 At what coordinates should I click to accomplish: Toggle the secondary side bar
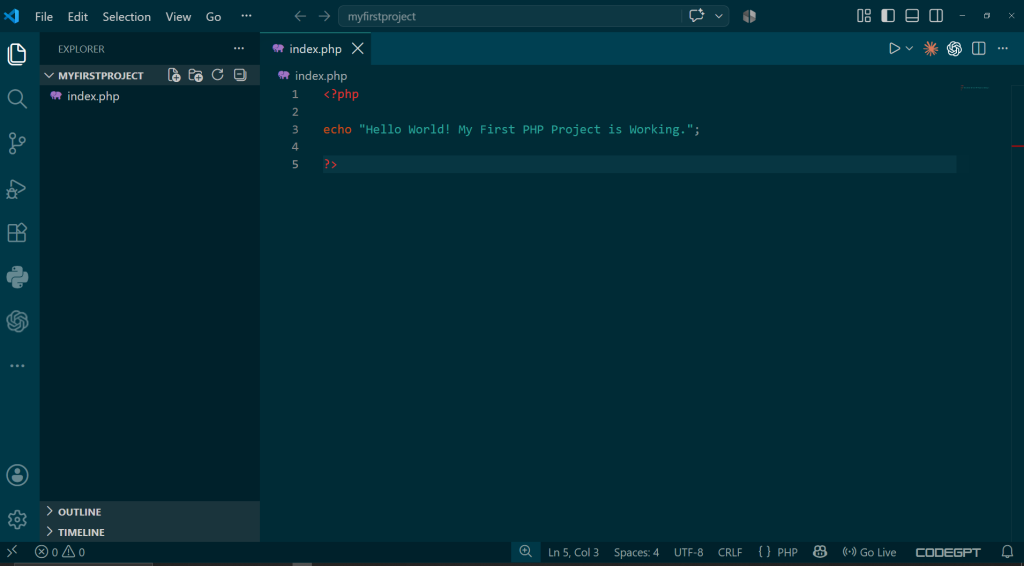pos(936,16)
